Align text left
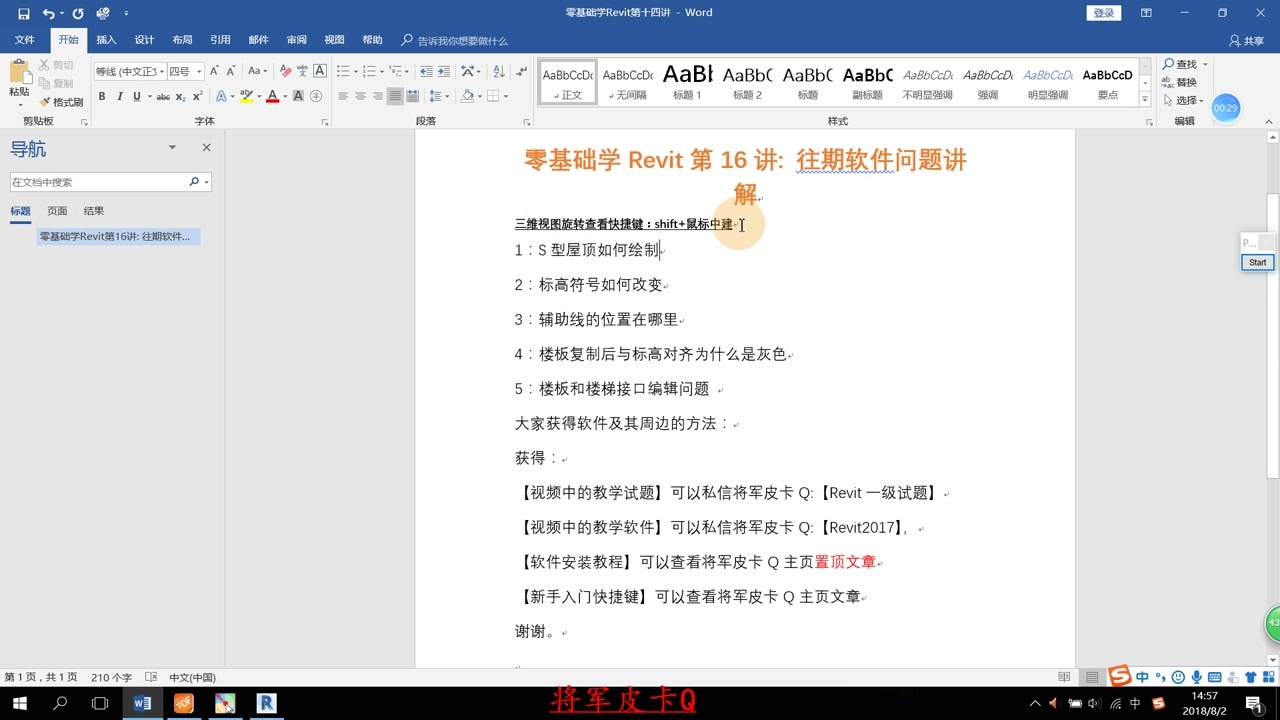Screen dimensions: 1280x720 pos(343,97)
